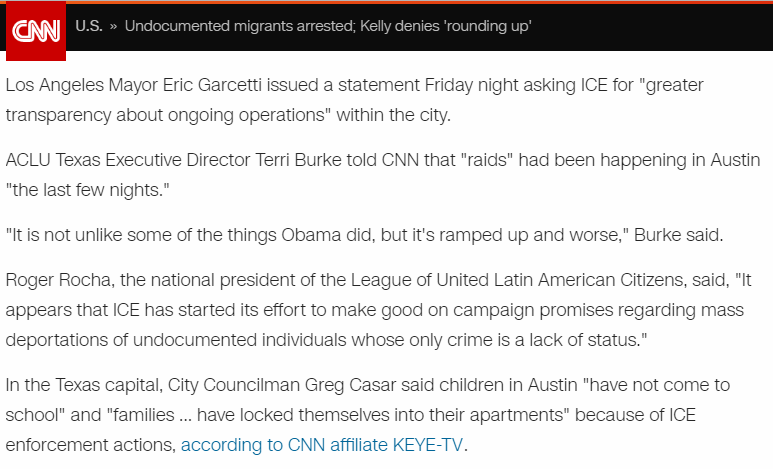Click the phrase 'the last few nights'
773x469 pixels.
87,190
